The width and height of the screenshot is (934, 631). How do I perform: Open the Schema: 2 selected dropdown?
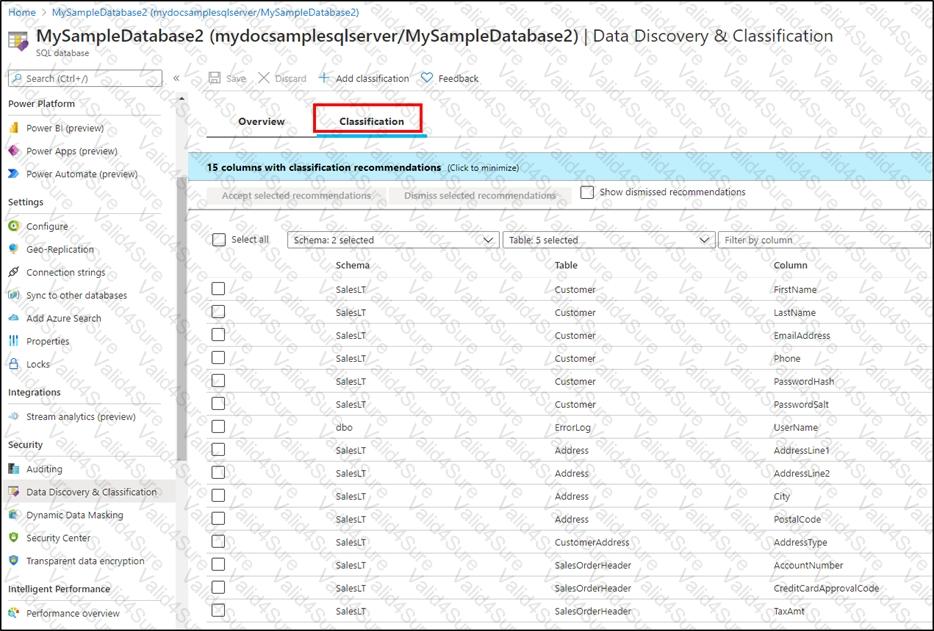click(392, 240)
